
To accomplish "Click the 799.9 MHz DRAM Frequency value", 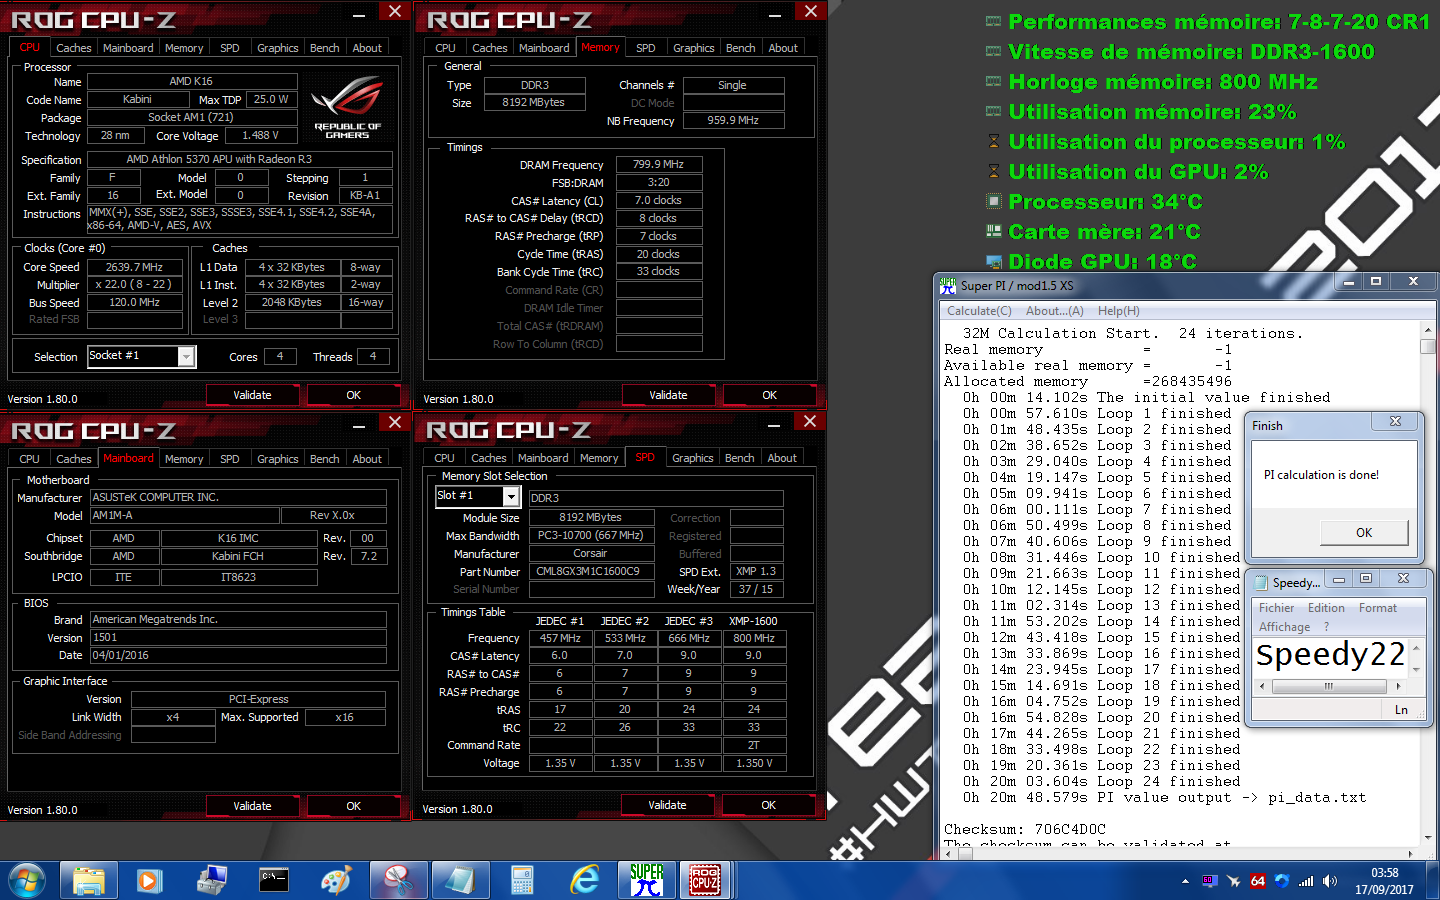I will point(658,164).
